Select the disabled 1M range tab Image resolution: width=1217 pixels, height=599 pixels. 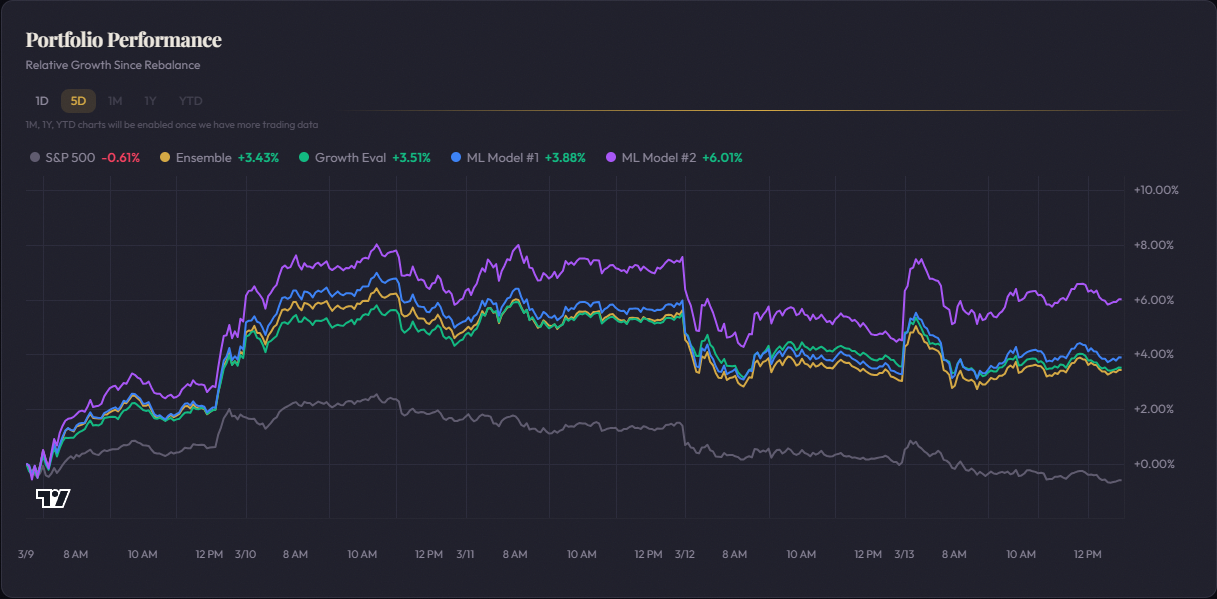(114, 100)
